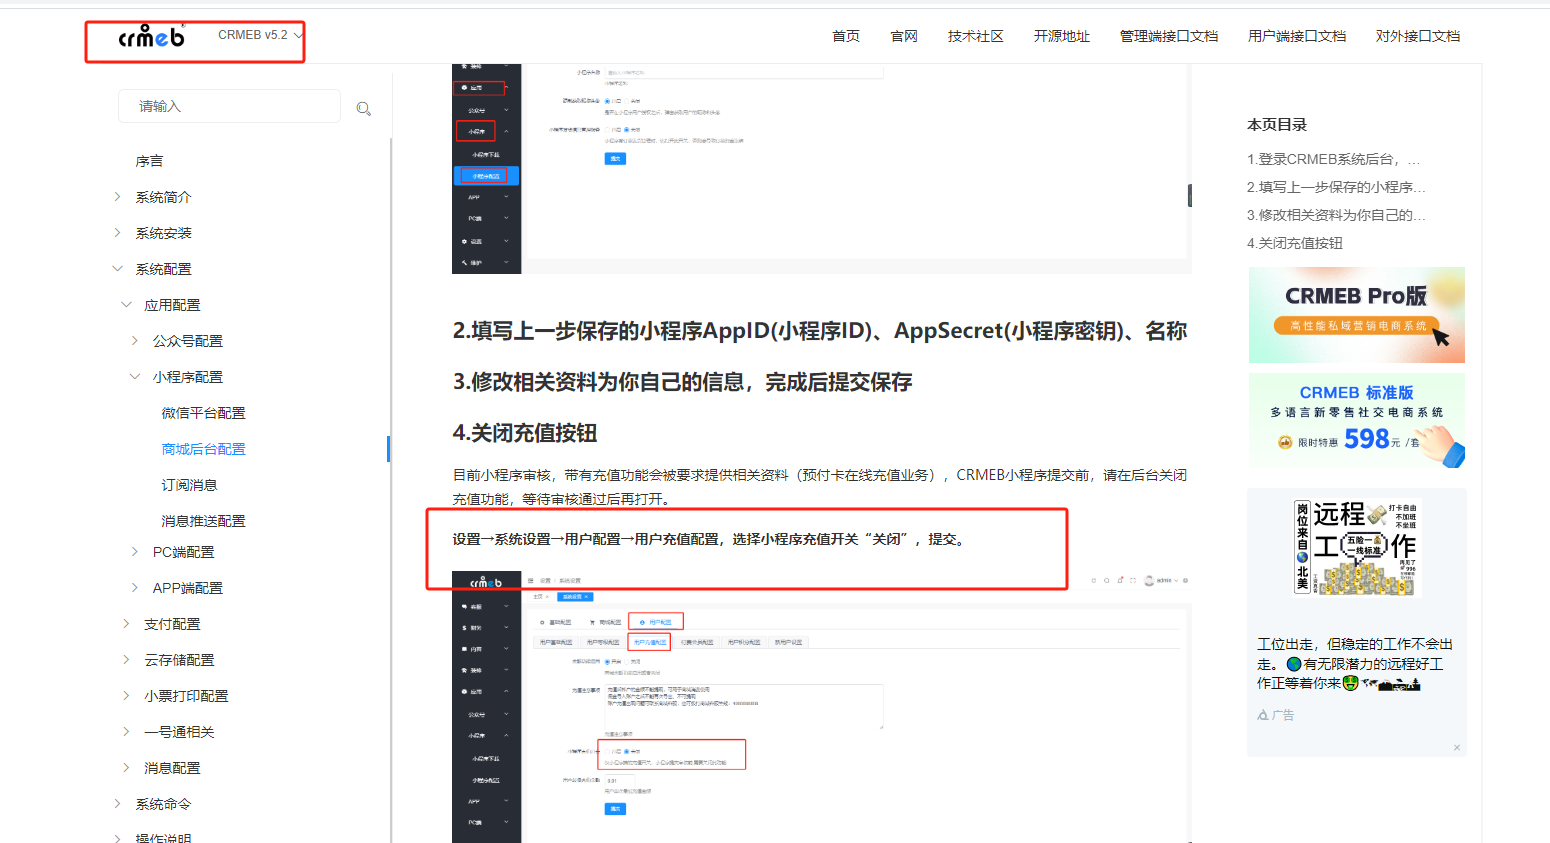Image resolution: width=1550 pixels, height=843 pixels.
Task: Expand the 消息配置 chevron
Action: pos(126,768)
